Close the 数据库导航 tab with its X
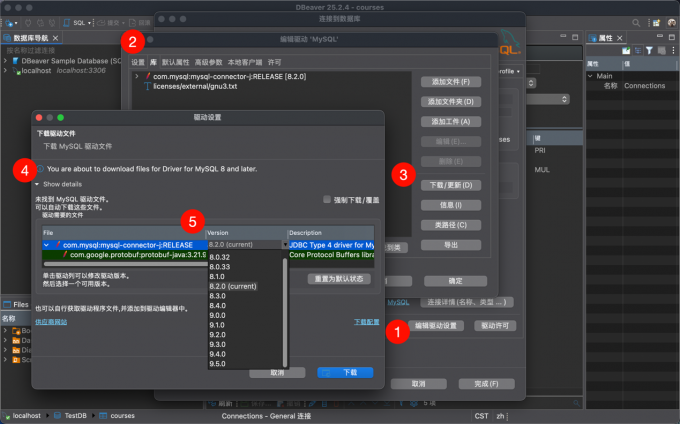 (x=56, y=38)
